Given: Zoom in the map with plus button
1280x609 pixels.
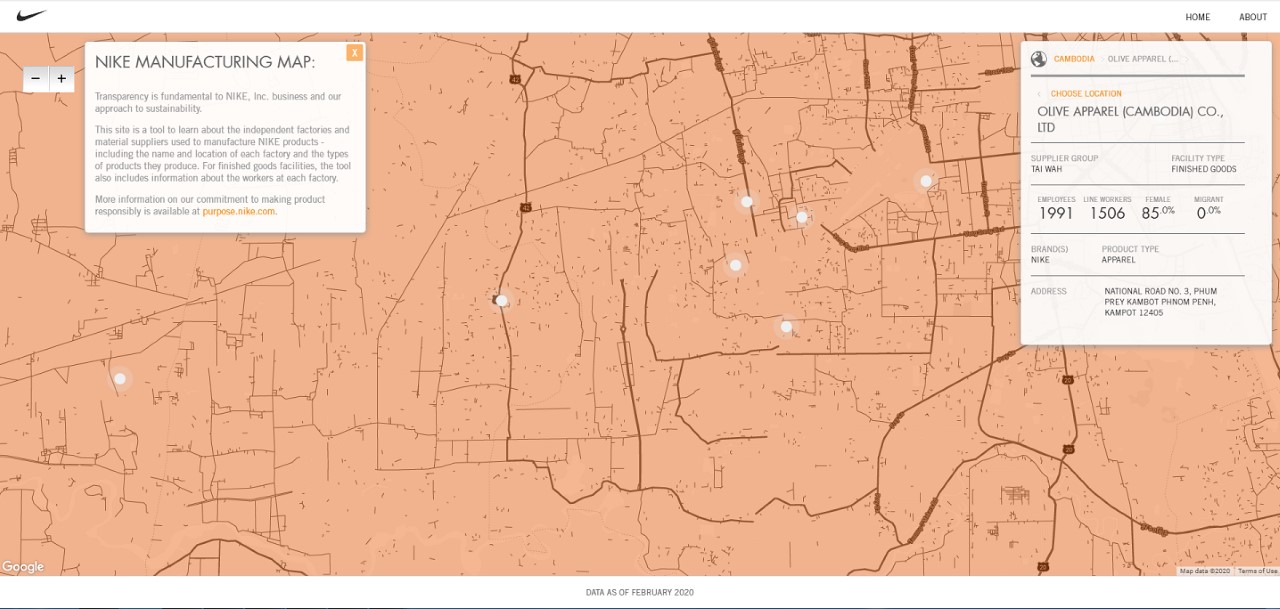Looking at the screenshot, I should [62, 79].
